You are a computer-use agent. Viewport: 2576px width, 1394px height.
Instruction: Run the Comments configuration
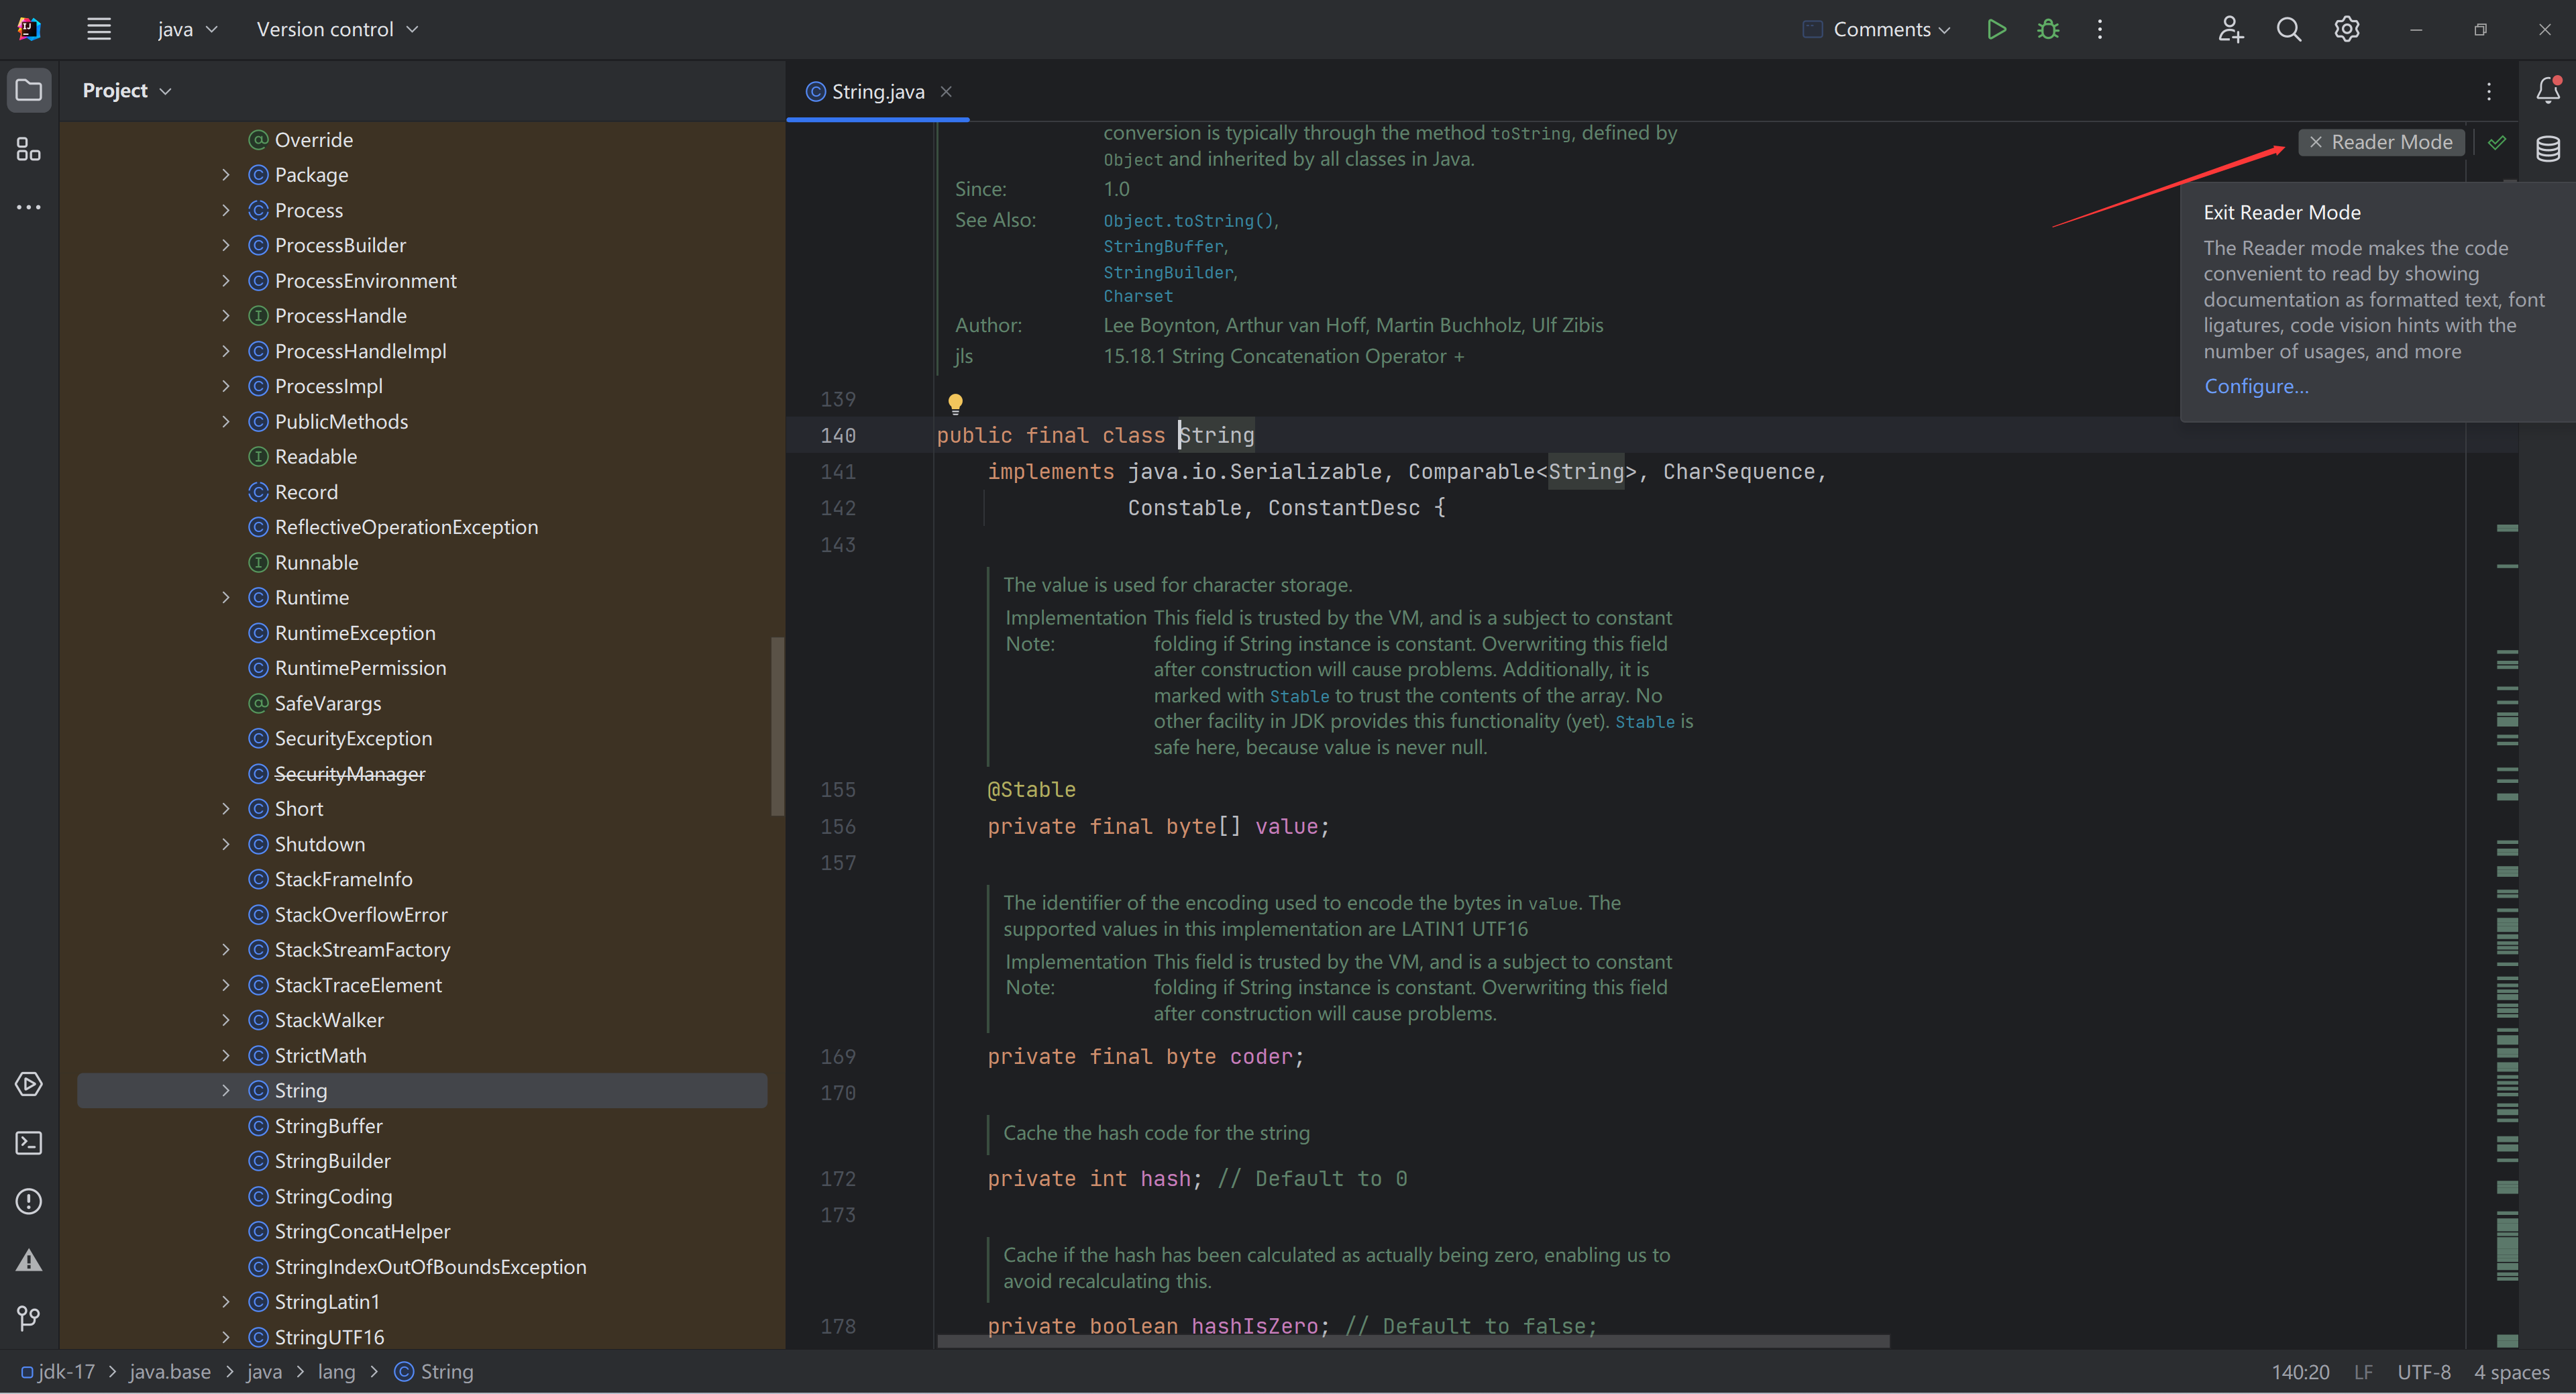[x=1996, y=29]
